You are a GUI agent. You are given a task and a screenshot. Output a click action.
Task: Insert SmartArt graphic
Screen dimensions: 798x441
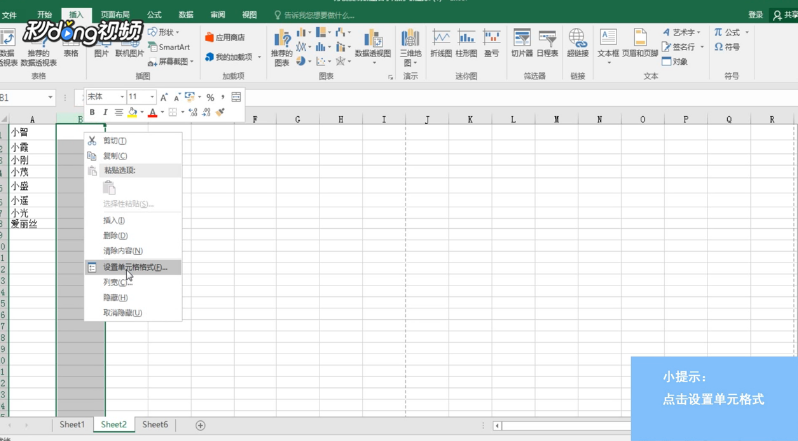point(169,47)
